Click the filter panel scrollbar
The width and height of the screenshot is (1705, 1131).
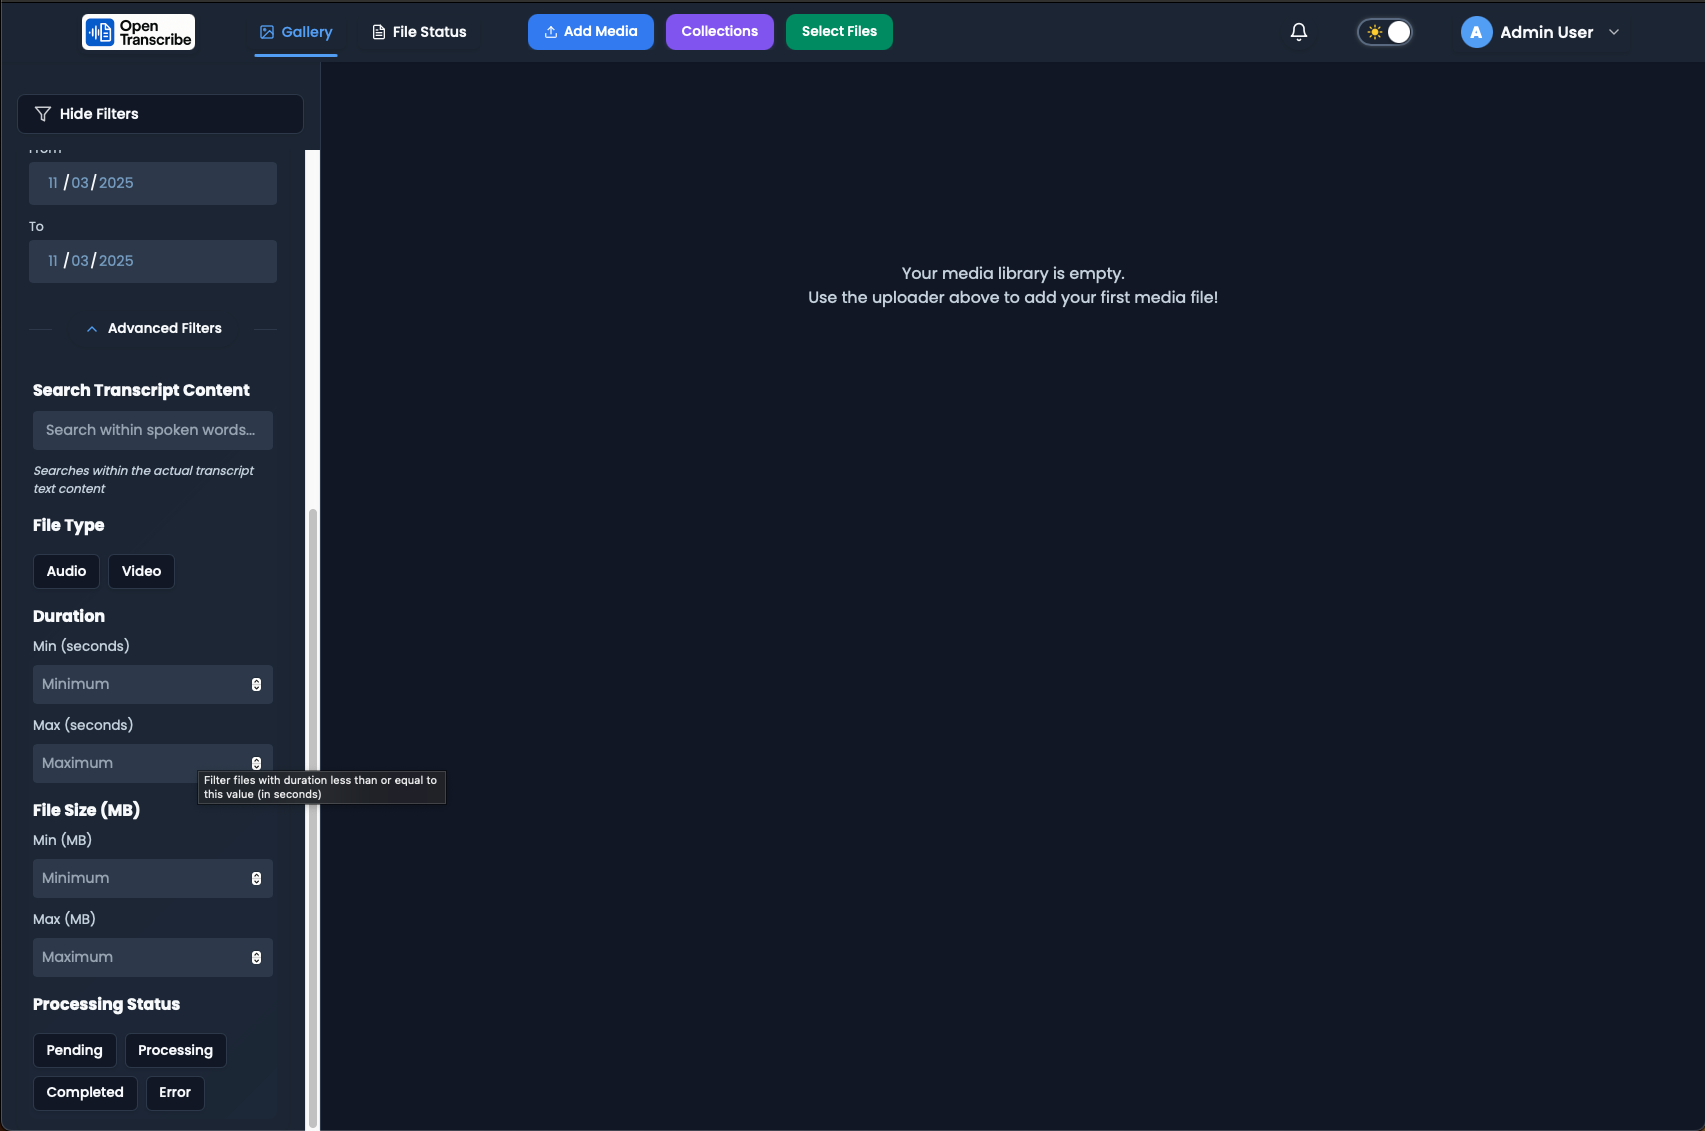coord(313,818)
